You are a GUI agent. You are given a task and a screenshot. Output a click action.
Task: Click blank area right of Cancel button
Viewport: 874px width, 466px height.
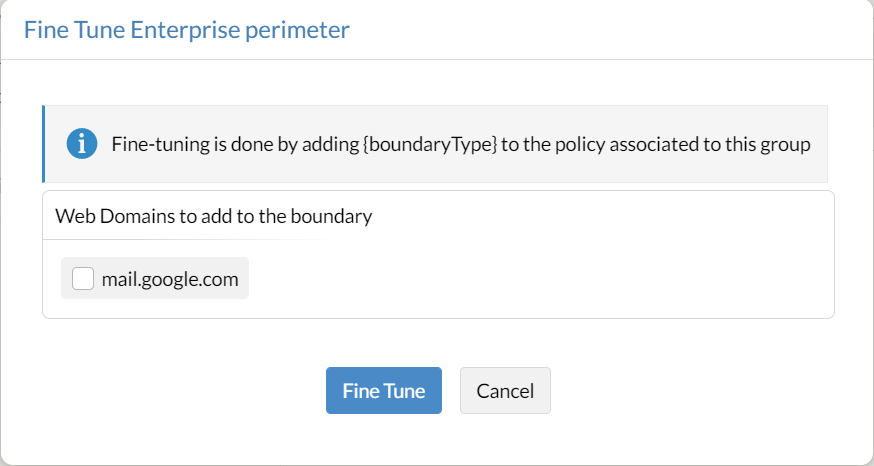point(700,391)
